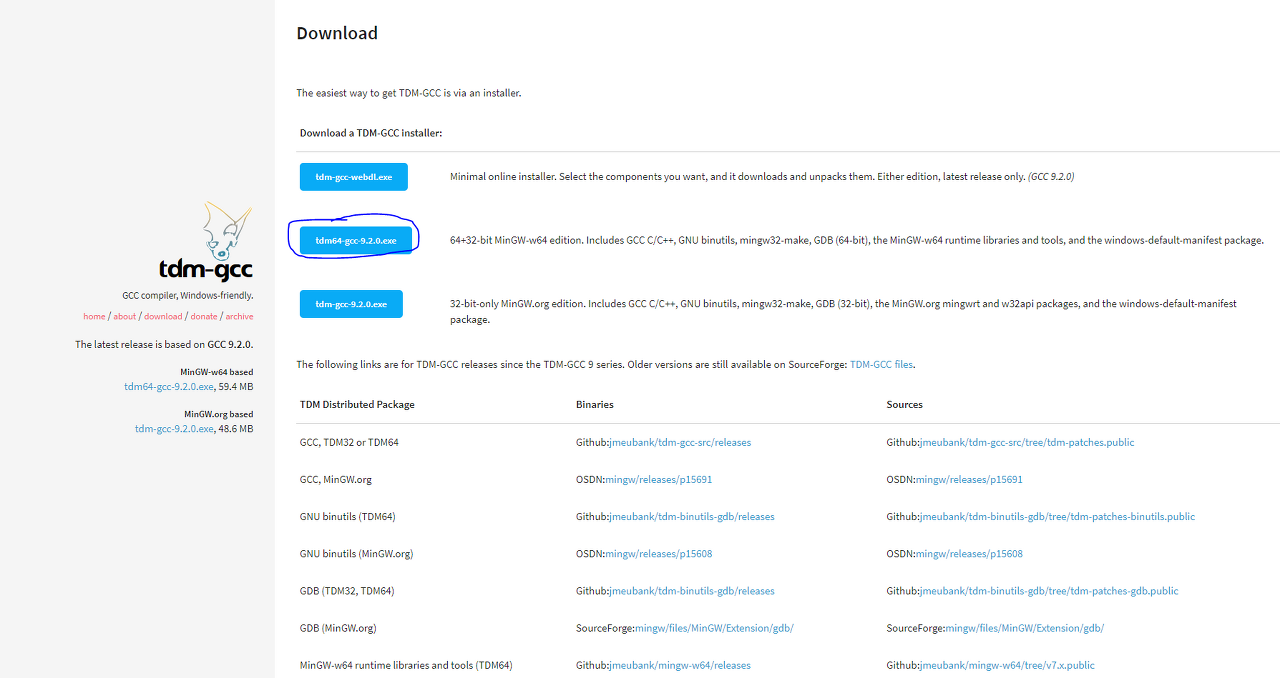Click the 'GDB (TDM32, TDM64)' row label

347,590
